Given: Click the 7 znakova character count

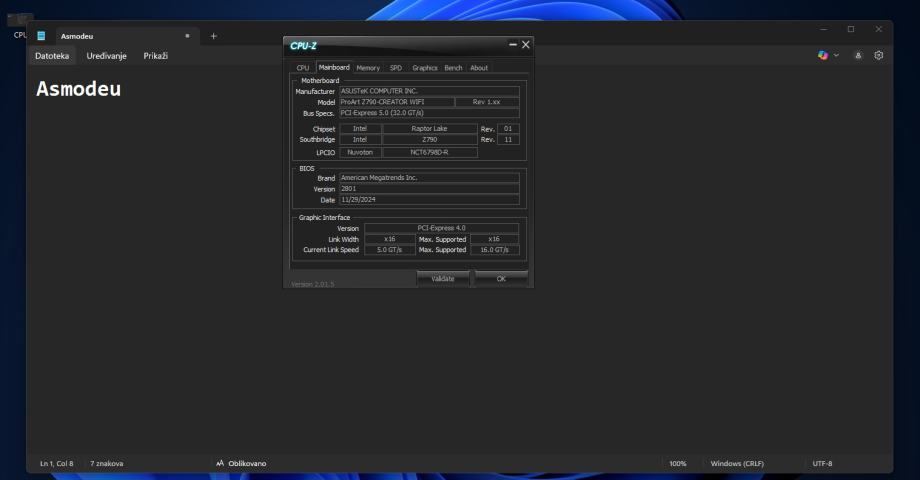Looking at the screenshot, I should click(x=107, y=464).
